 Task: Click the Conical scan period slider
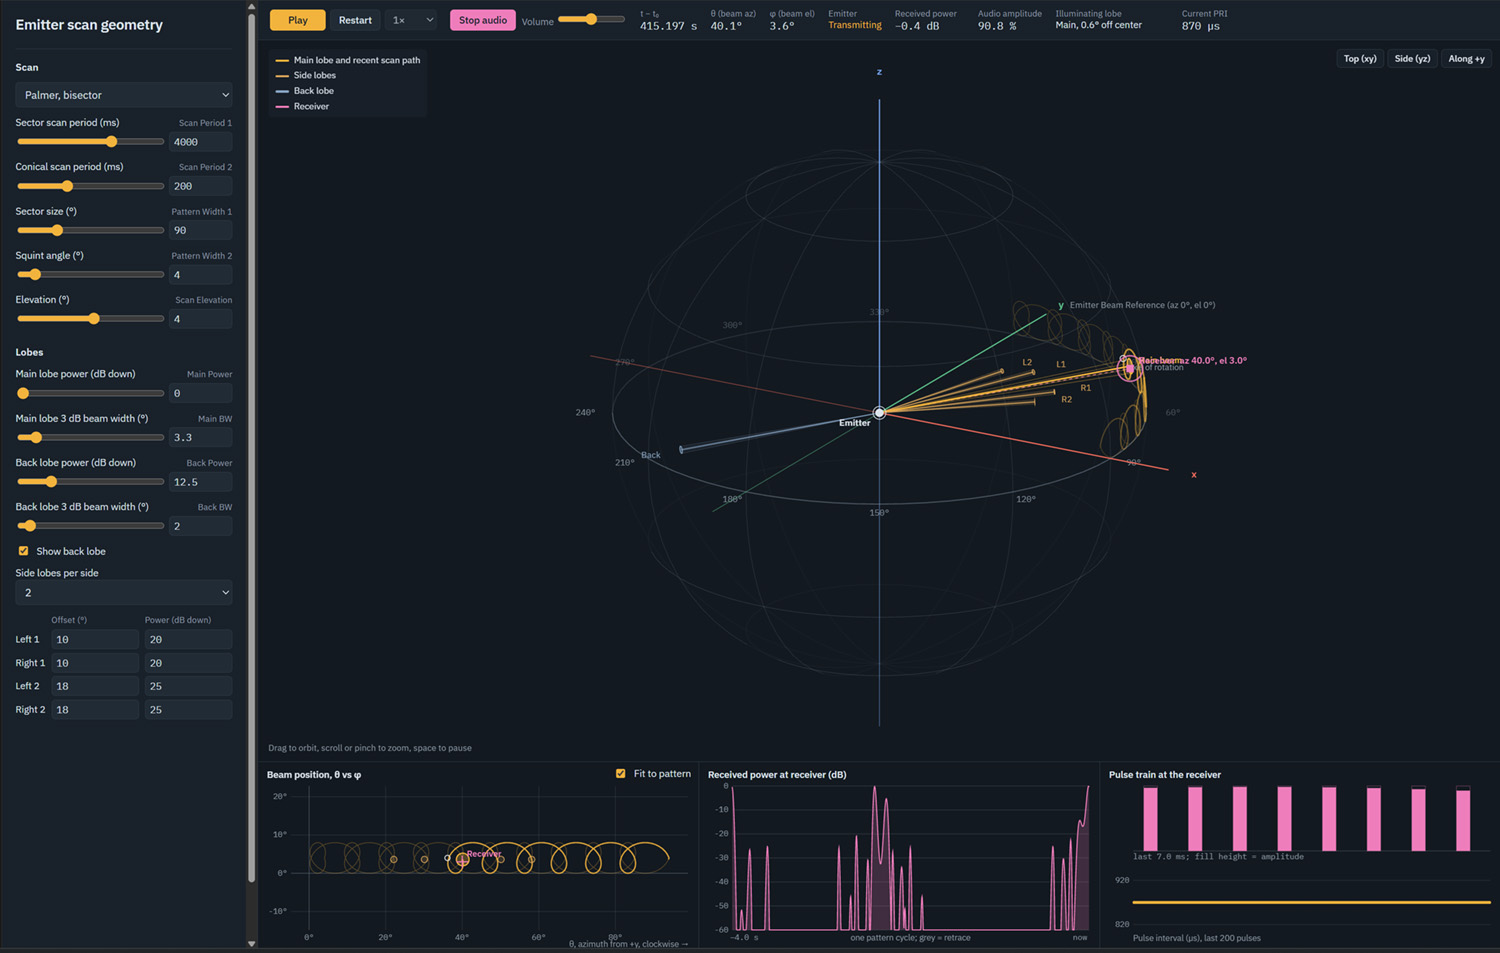[x=90, y=186]
